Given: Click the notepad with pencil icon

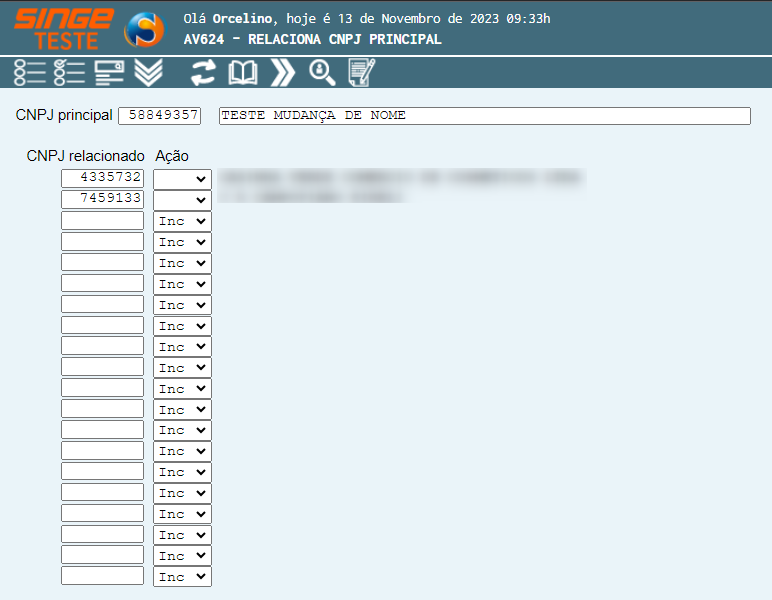Looking at the screenshot, I should pyautogui.click(x=360, y=72).
